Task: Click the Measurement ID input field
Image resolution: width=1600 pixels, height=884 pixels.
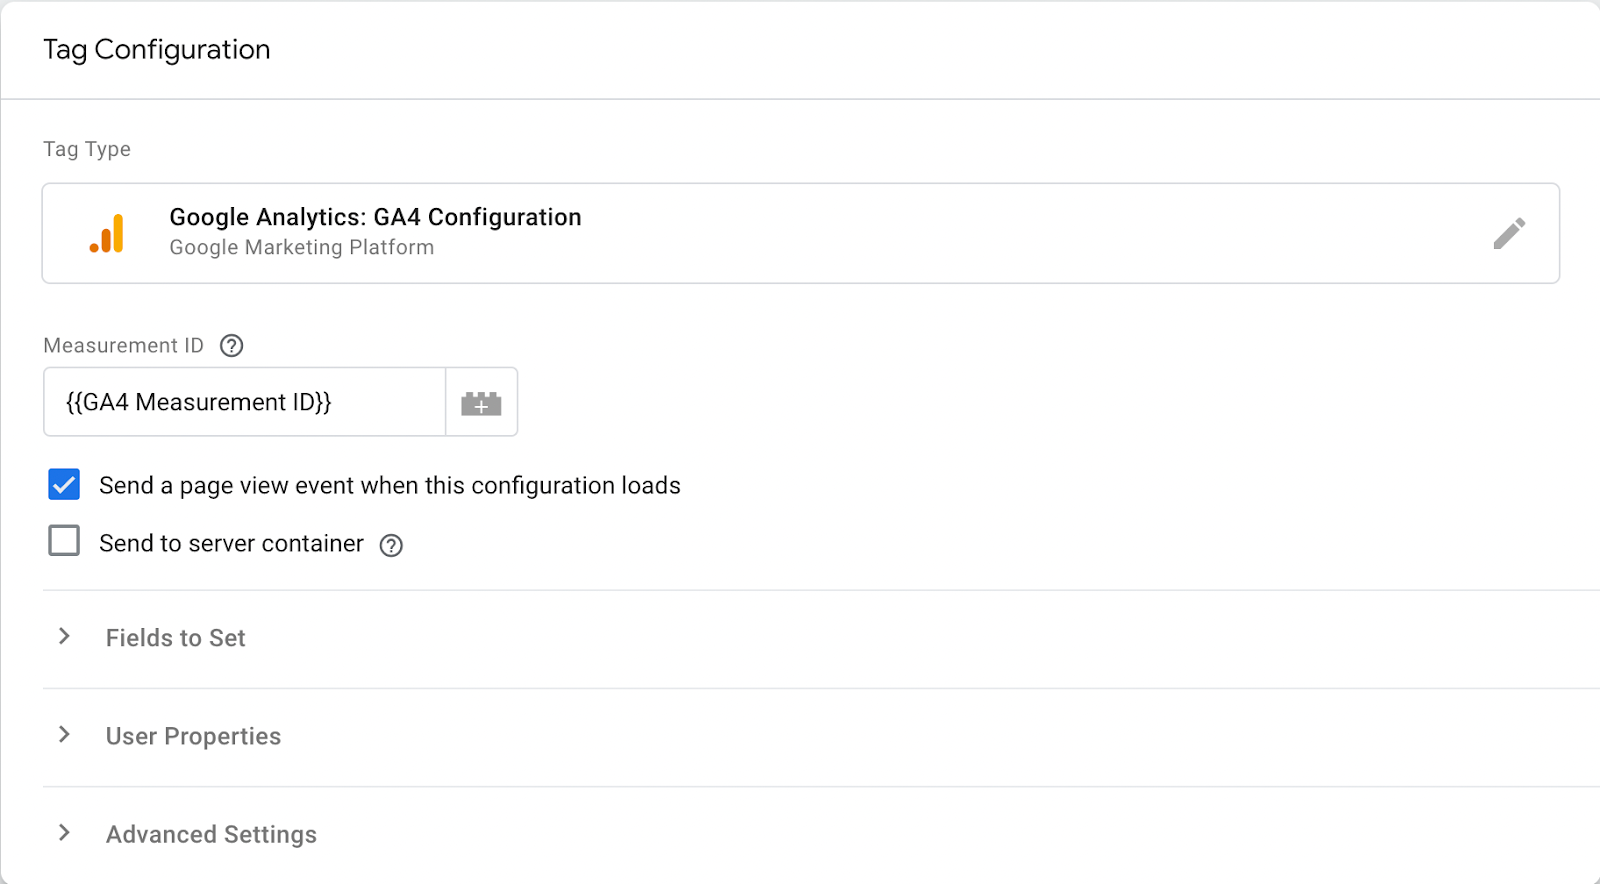Action: [x=244, y=402]
